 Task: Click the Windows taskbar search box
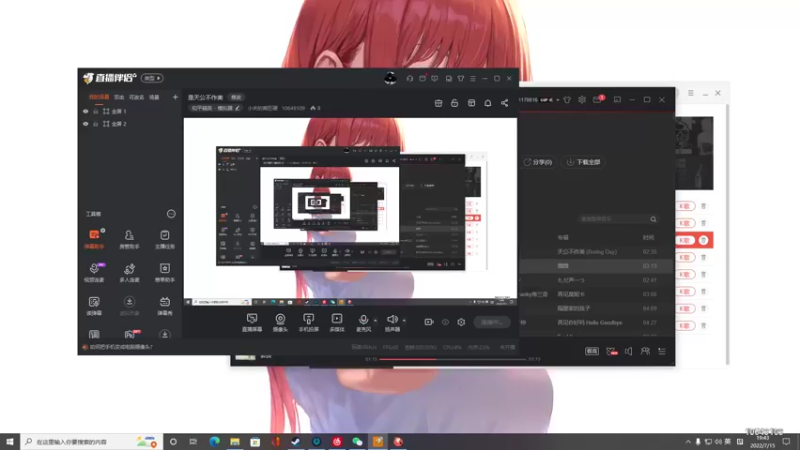[x=92, y=441]
